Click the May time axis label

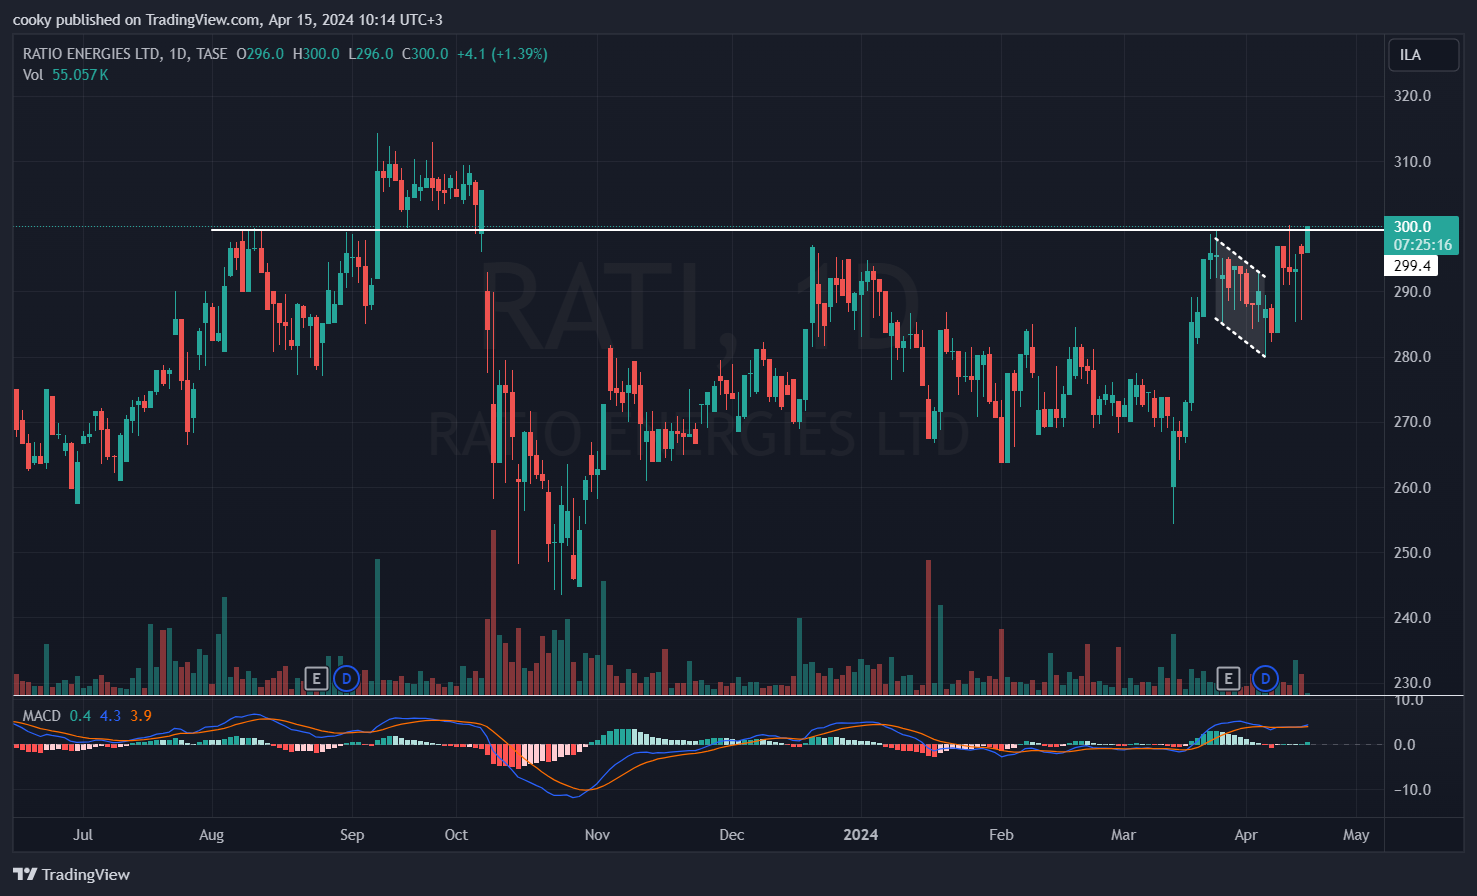tap(1356, 835)
